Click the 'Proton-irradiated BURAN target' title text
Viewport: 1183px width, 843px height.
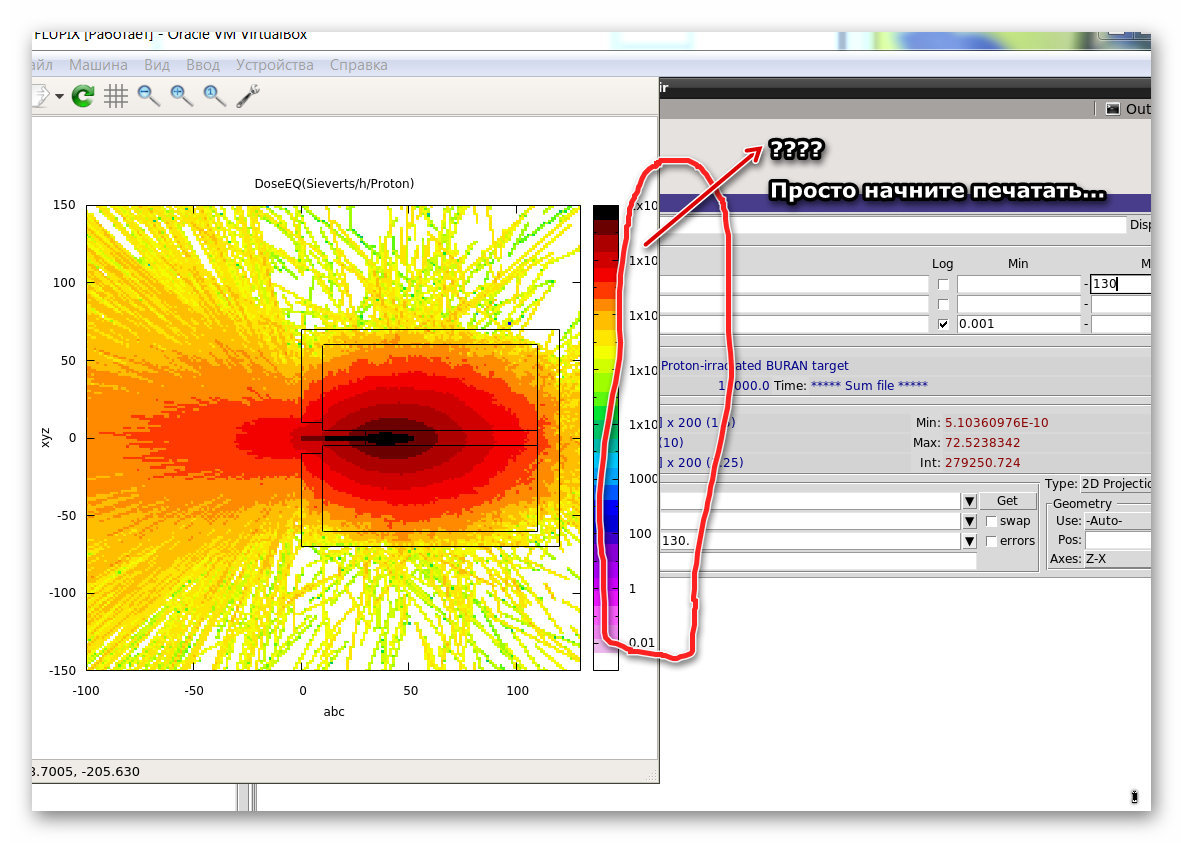(754, 366)
